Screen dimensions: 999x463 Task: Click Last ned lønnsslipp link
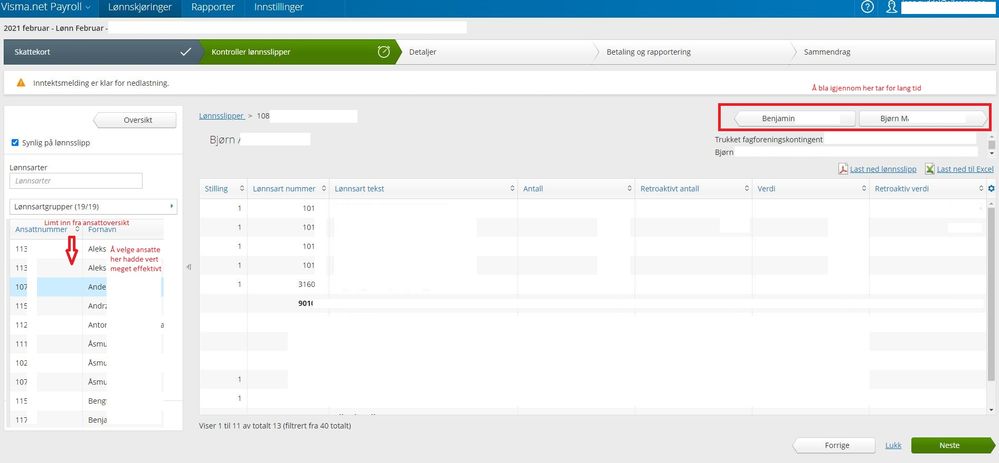coord(883,169)
